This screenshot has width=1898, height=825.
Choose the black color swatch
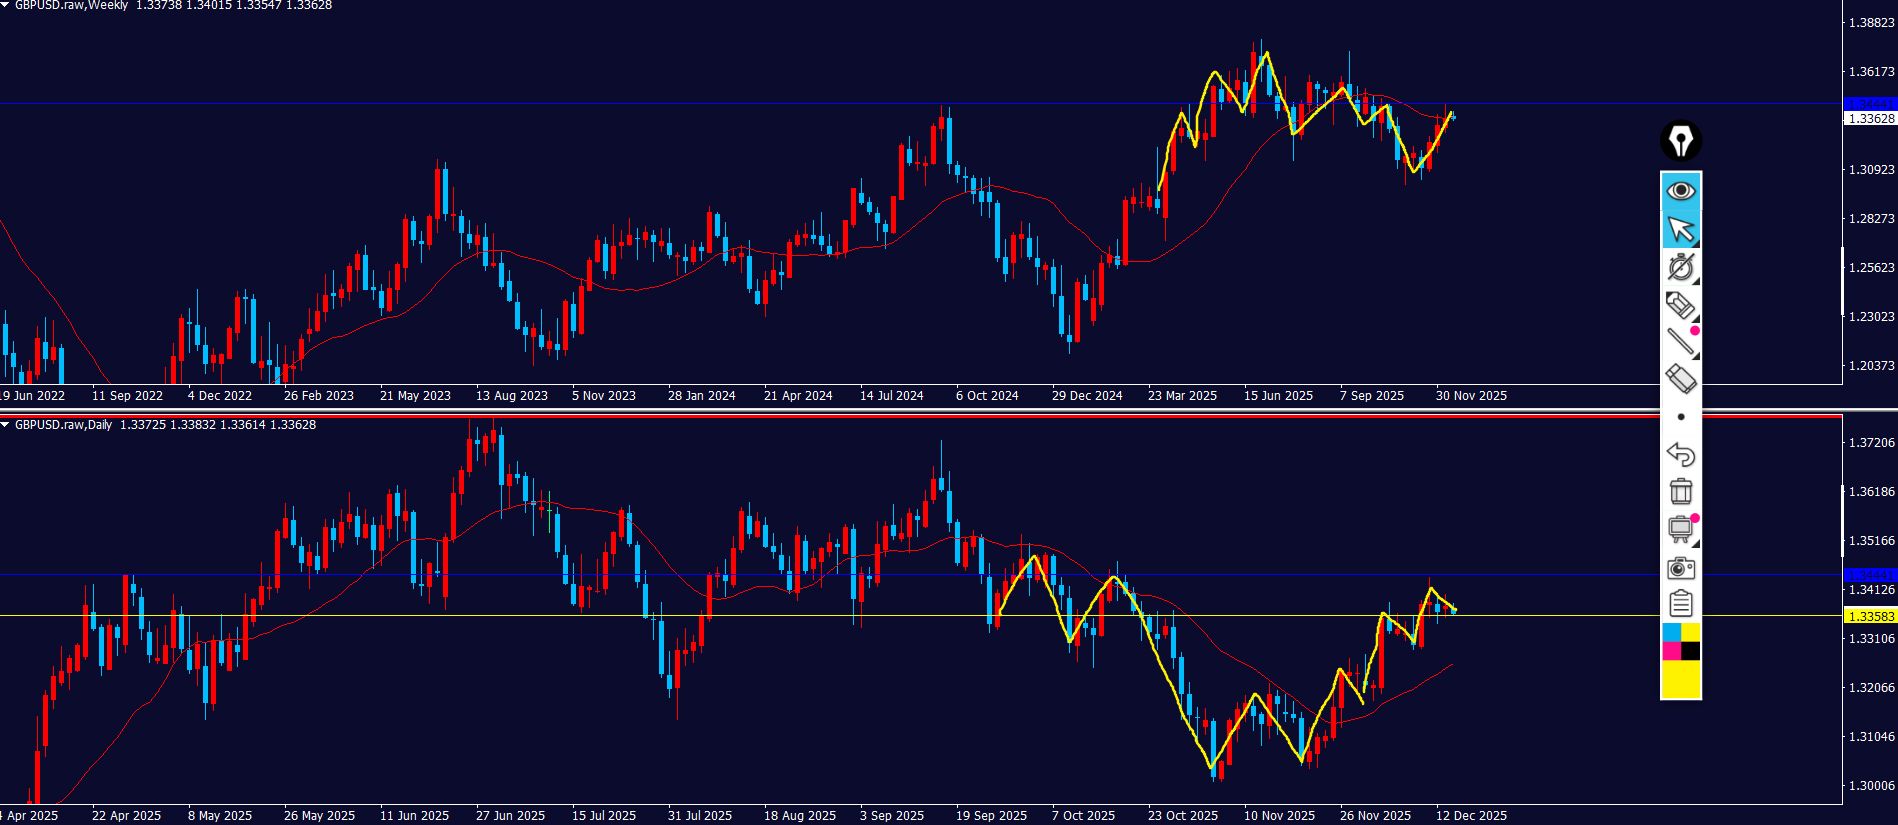(x=1690, y=651)
